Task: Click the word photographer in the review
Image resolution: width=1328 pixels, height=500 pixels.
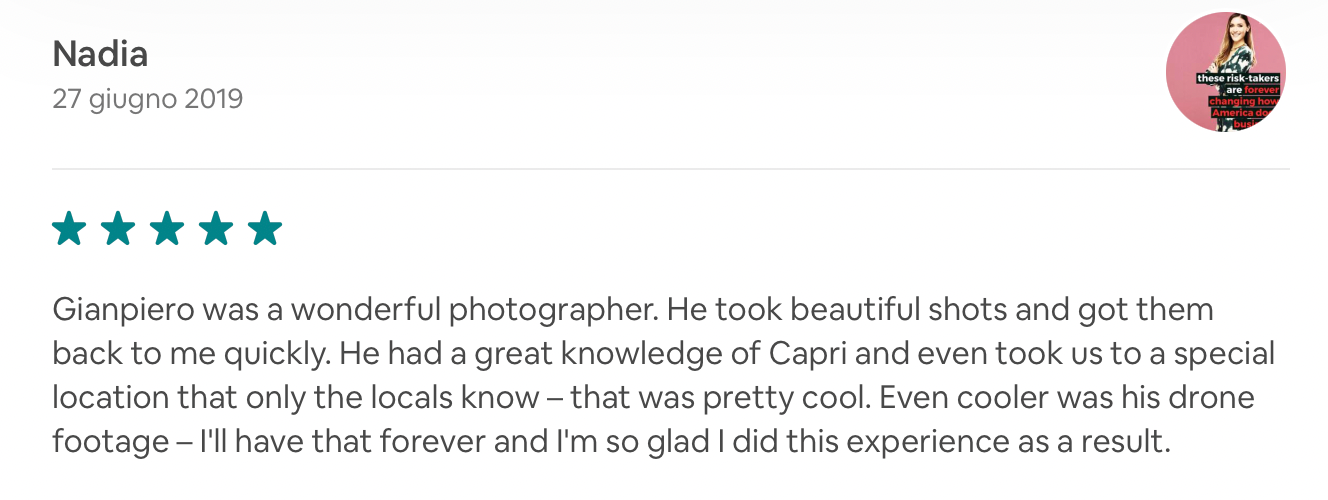Action: tap(553, 310)
